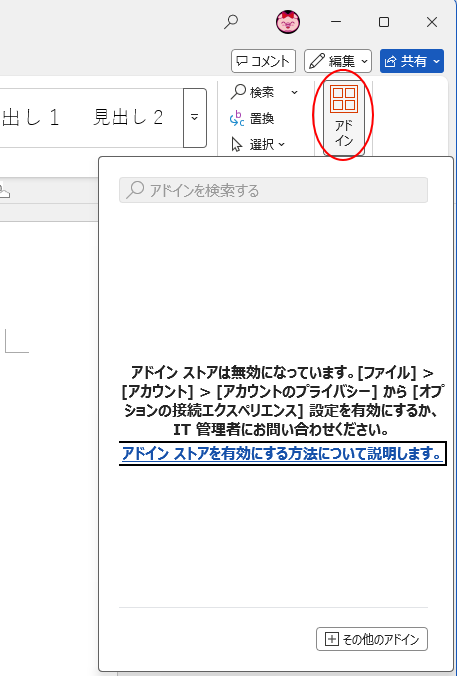Close the Word window
The height and width of the screenshot is (676, 457).
tap(432, 22)
